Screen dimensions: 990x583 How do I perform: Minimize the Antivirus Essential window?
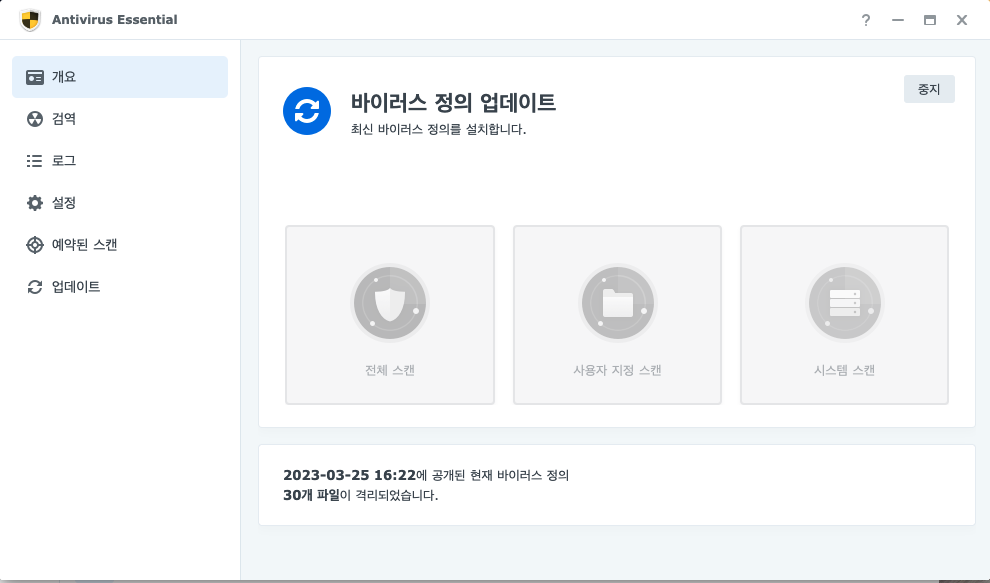coord(898,20)
